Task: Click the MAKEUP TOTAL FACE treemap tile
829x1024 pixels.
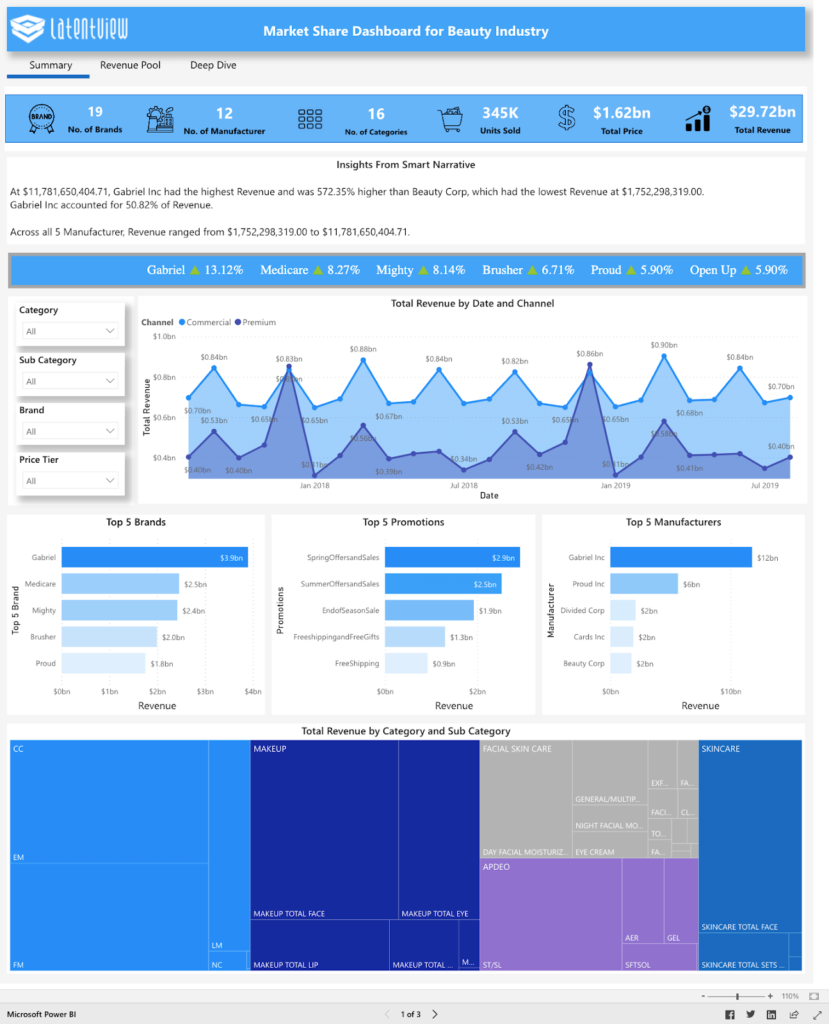Action: point(324,830)
